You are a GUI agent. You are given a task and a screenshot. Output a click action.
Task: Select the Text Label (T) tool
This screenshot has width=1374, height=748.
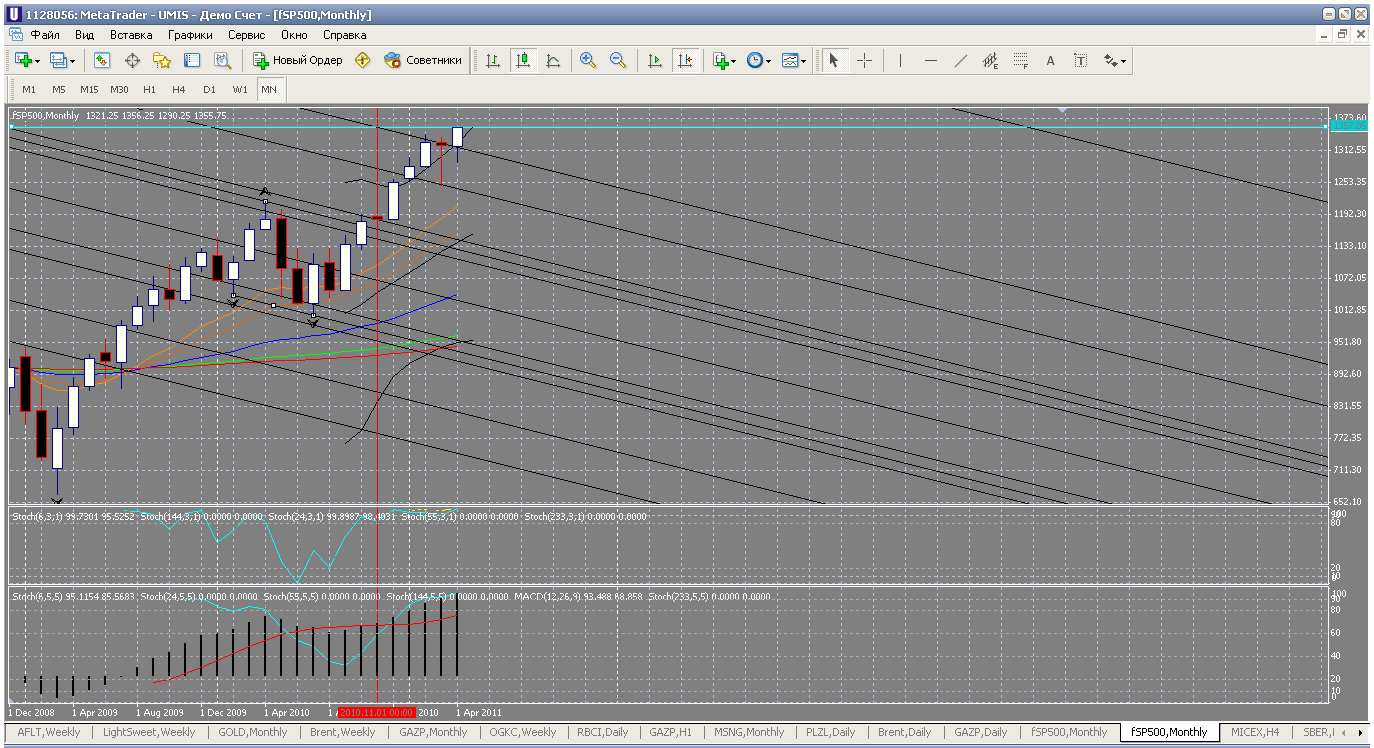(1081, 61)
